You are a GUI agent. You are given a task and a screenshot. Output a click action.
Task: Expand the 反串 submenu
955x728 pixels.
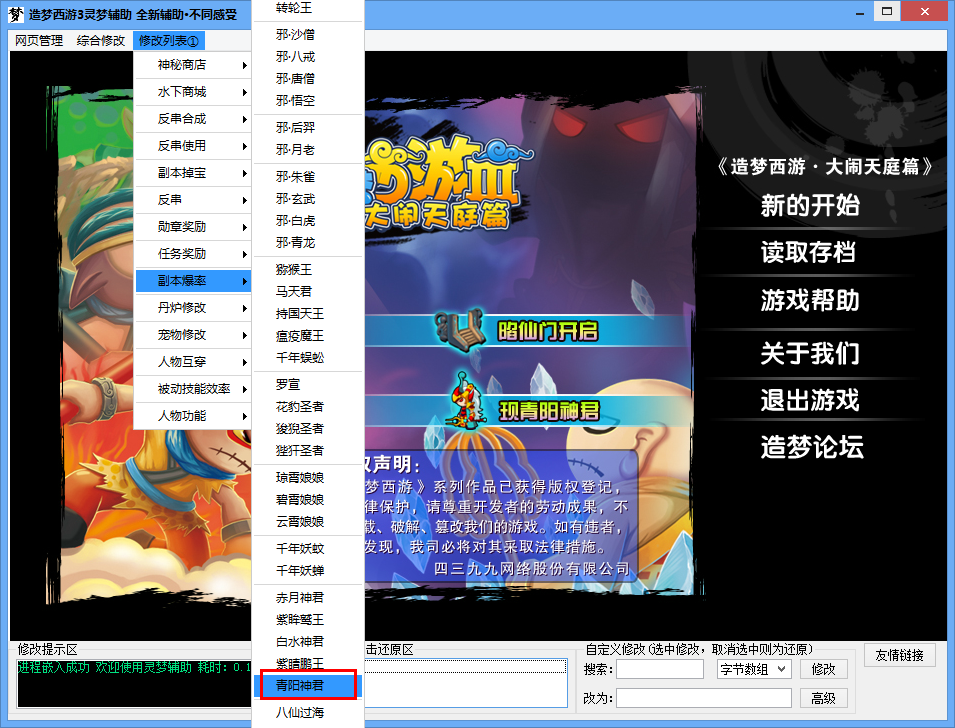(x=193, y=200)
